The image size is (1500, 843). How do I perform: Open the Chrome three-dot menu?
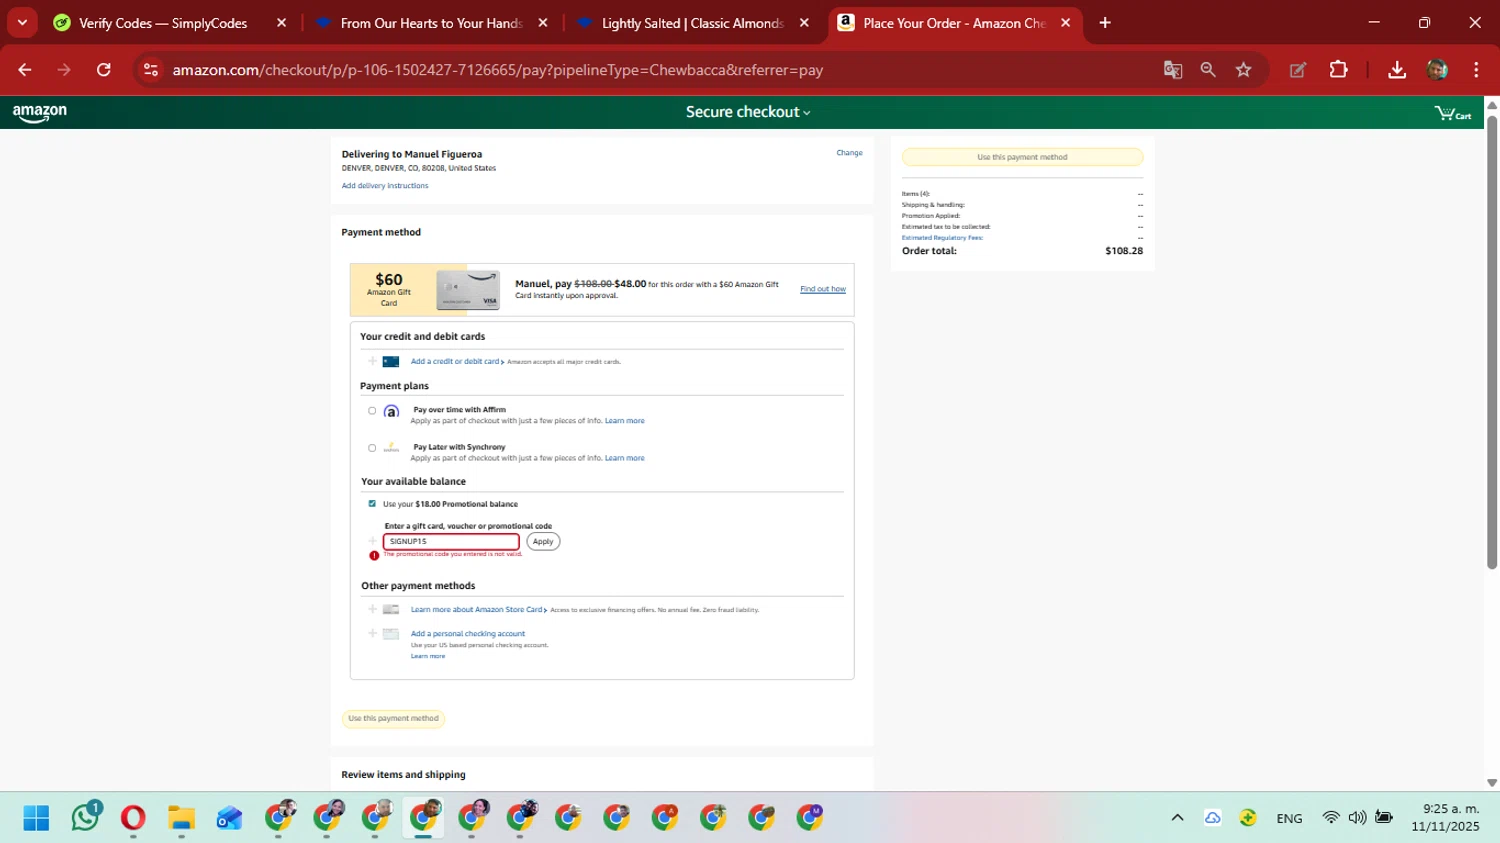click(x=1476, y=70)
